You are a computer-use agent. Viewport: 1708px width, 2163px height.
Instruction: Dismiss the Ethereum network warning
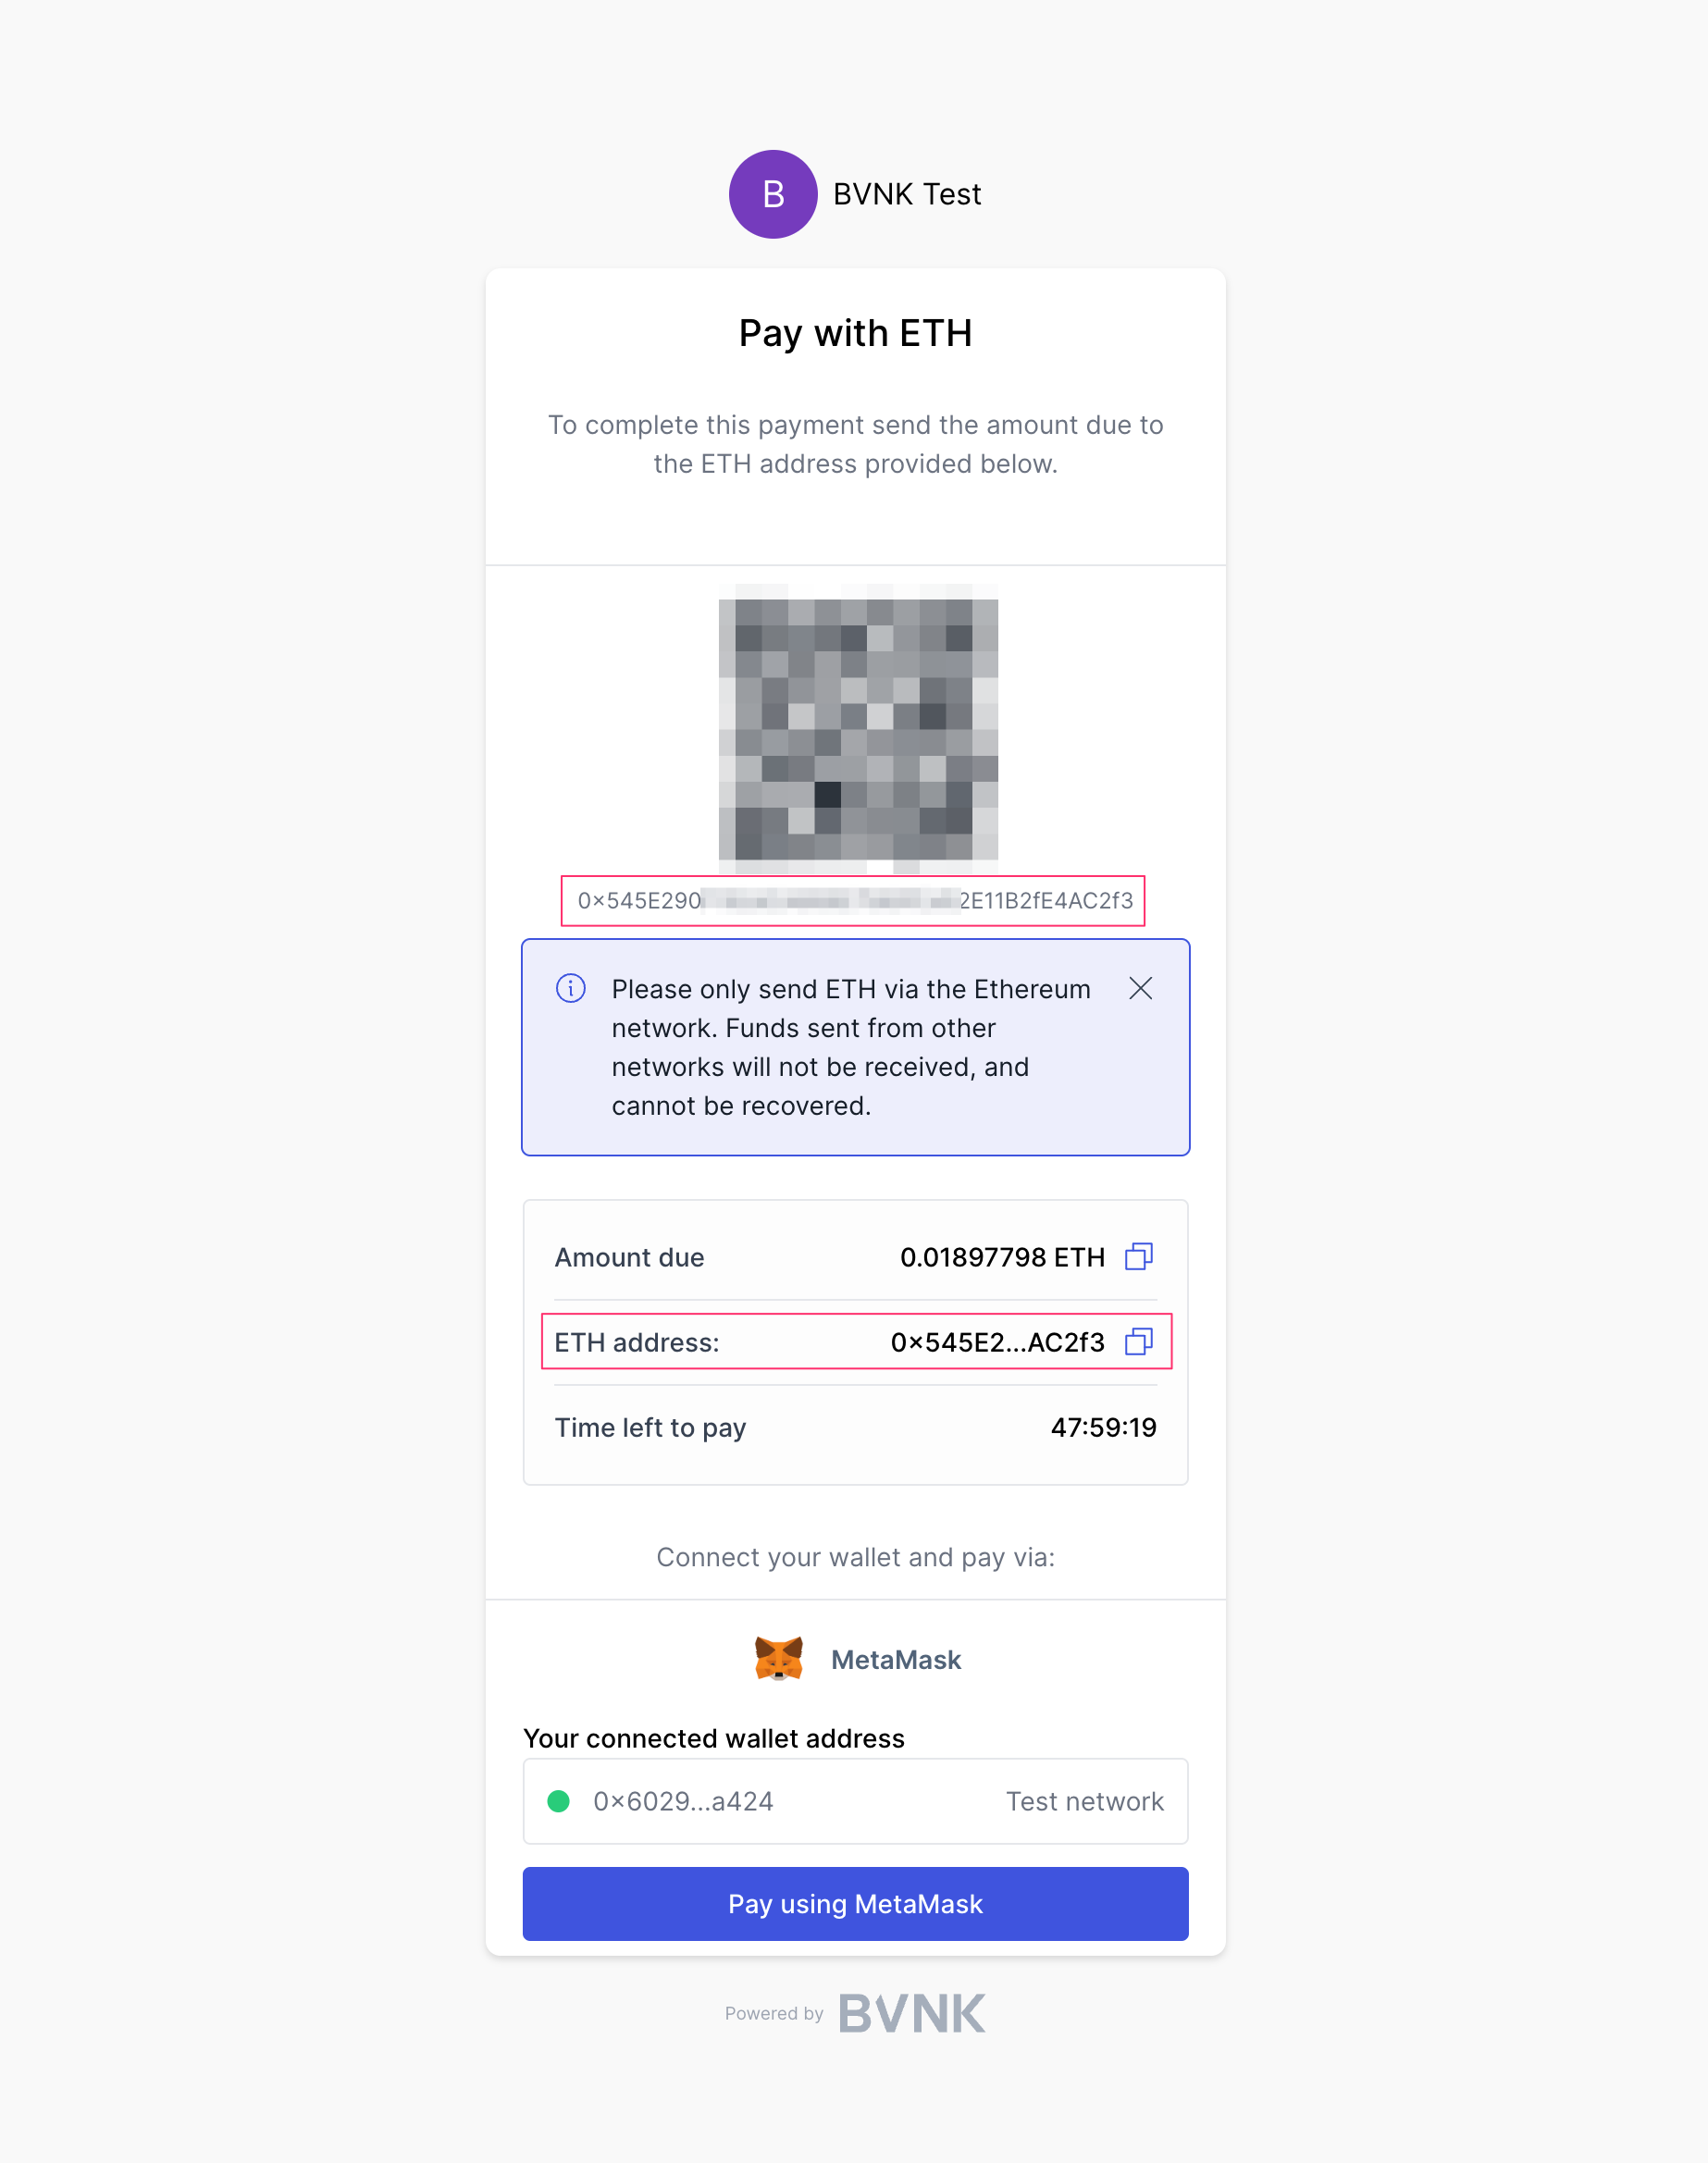(x=1140, y=988)
